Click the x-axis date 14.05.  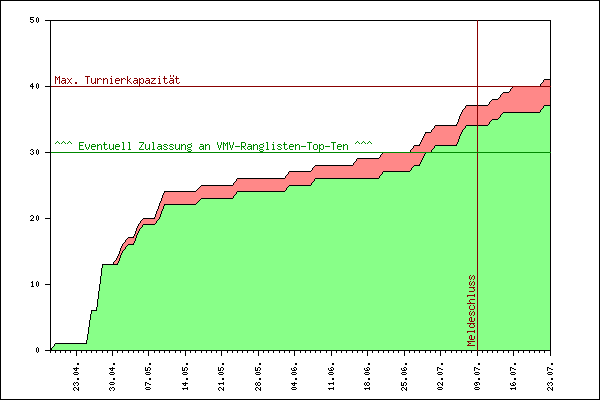click(x=186, y=377)
